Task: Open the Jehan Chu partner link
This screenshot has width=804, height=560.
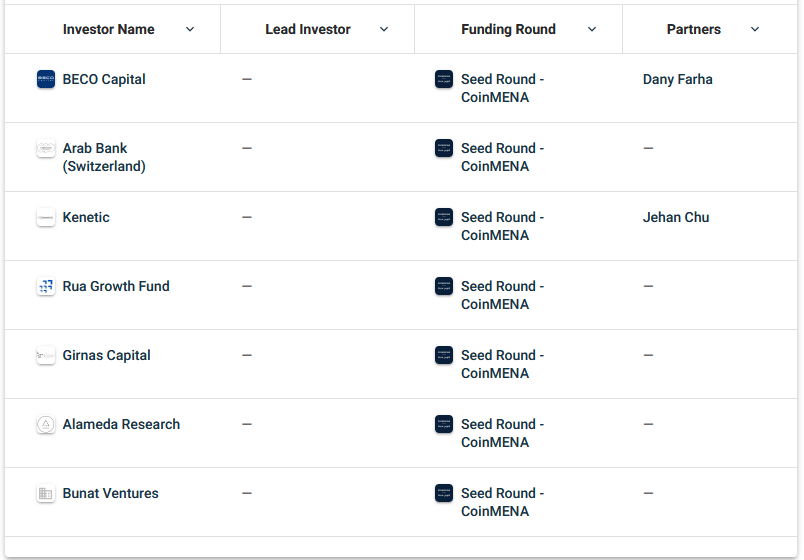Action: 676,217
